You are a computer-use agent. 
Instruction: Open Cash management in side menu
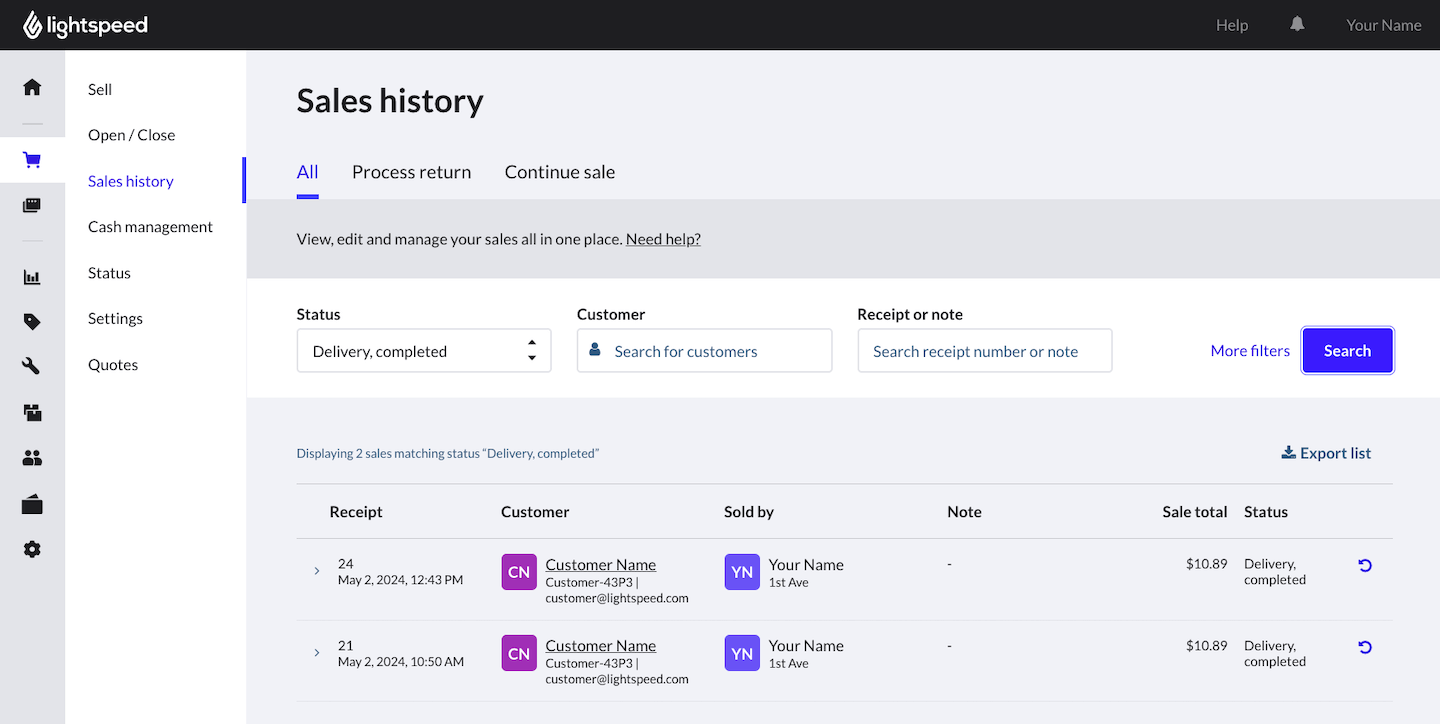(150, 227)
